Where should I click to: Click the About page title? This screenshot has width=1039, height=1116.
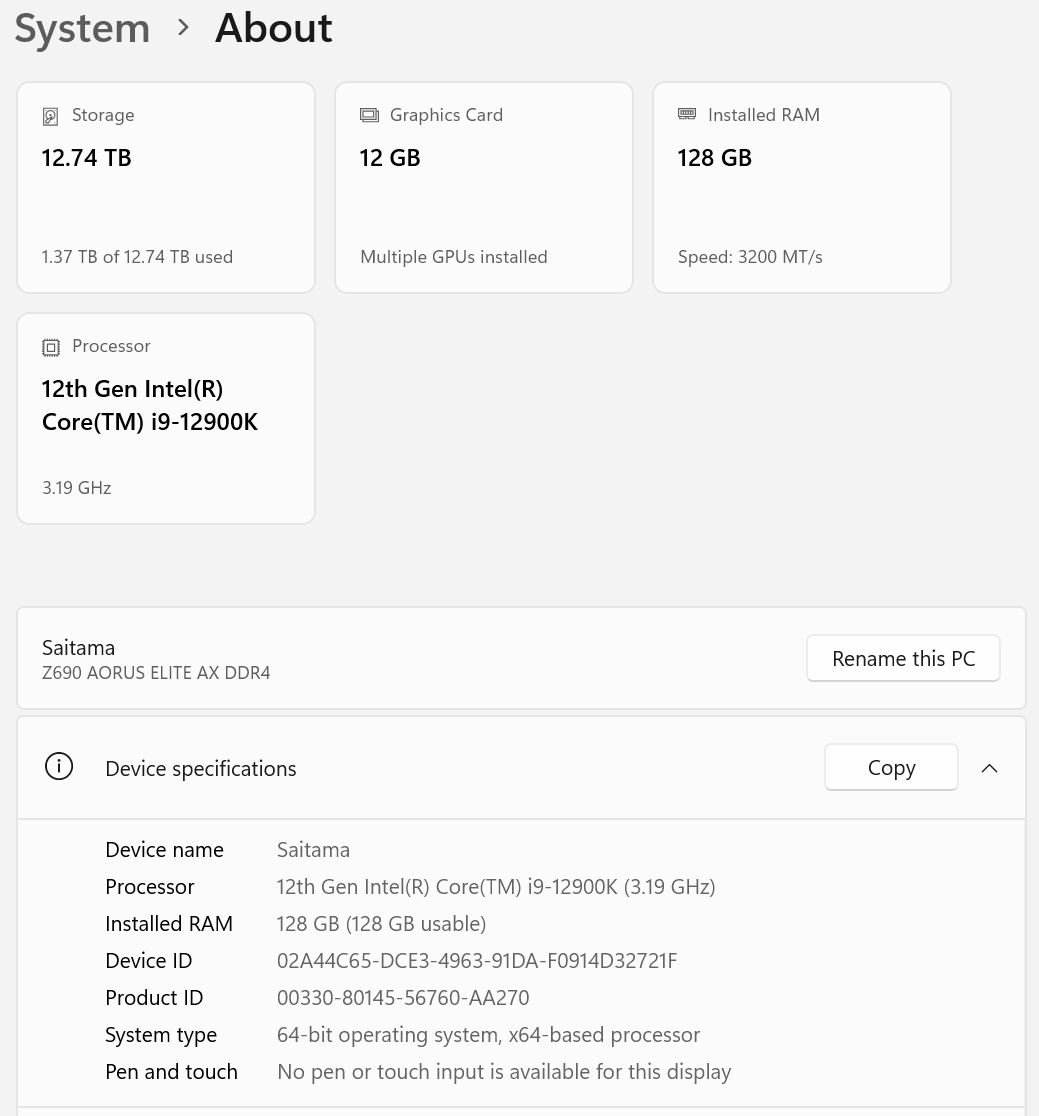tap(274, 28)
